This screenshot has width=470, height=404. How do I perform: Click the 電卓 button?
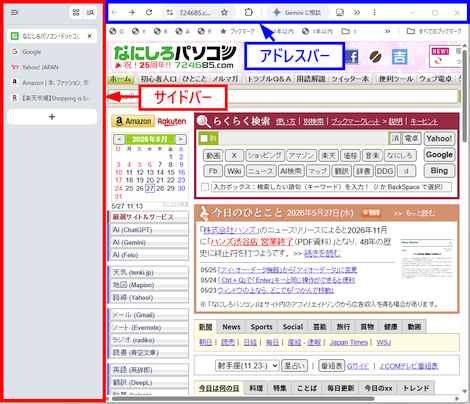click(x=412, y=138)
